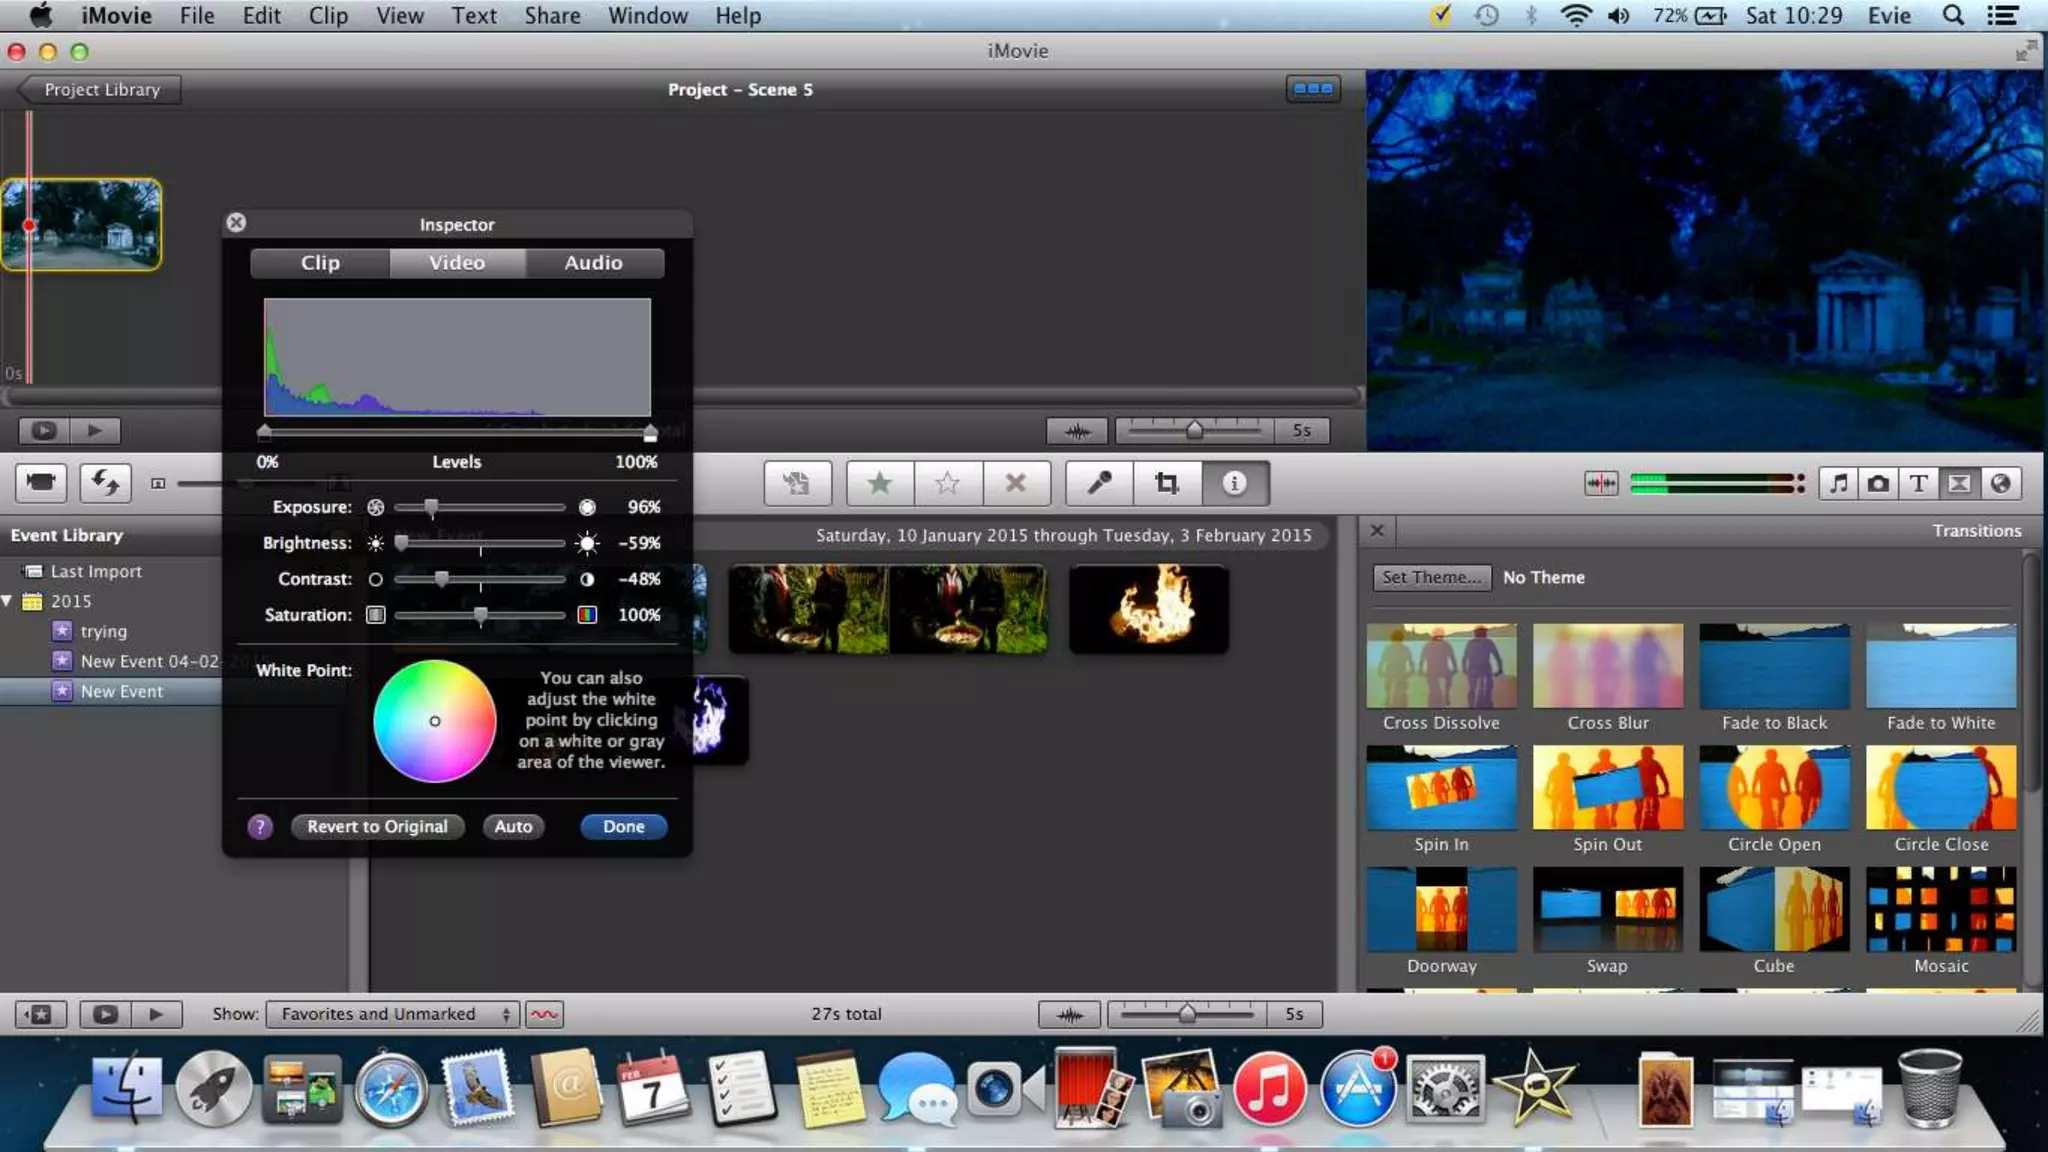Image resolution: width=2048 pixels, height=1152 pixels.
Task: Click the Levels white point handle
Action: [x=650, y=433]
